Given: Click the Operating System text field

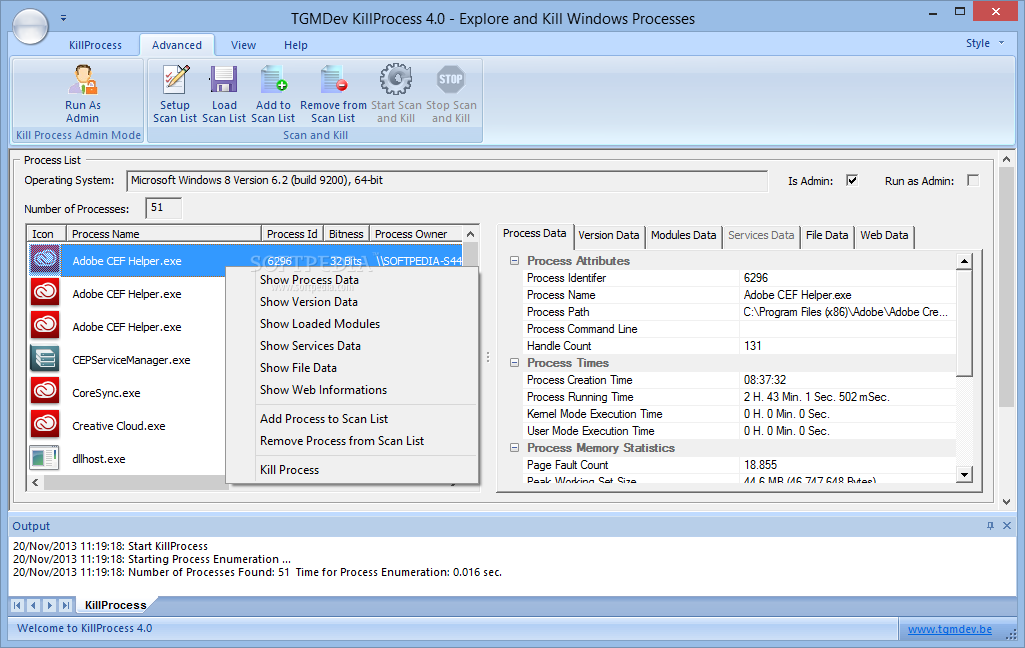Looking at the screenshot, I should 447,180.
